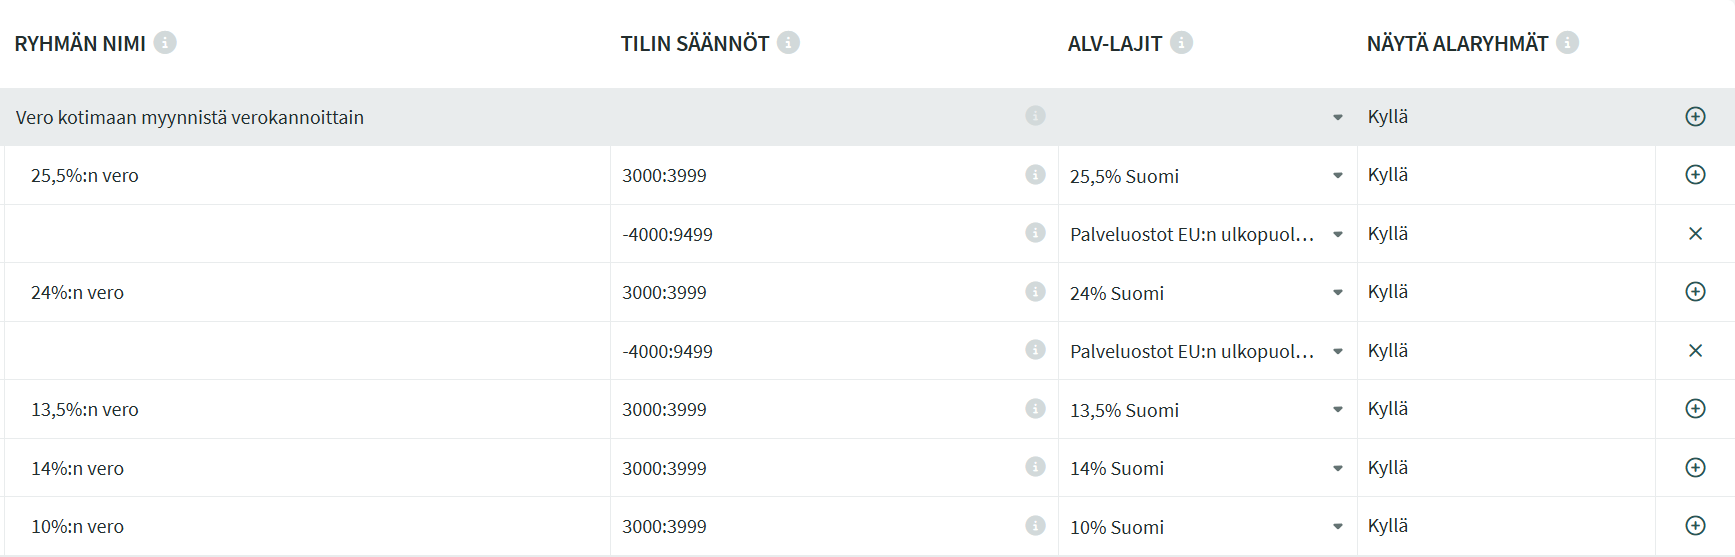Viewport: 1735px width, 557px height.
Task: Click Kyllä value in 24%:n vero row
Action: coord(1388,292)
